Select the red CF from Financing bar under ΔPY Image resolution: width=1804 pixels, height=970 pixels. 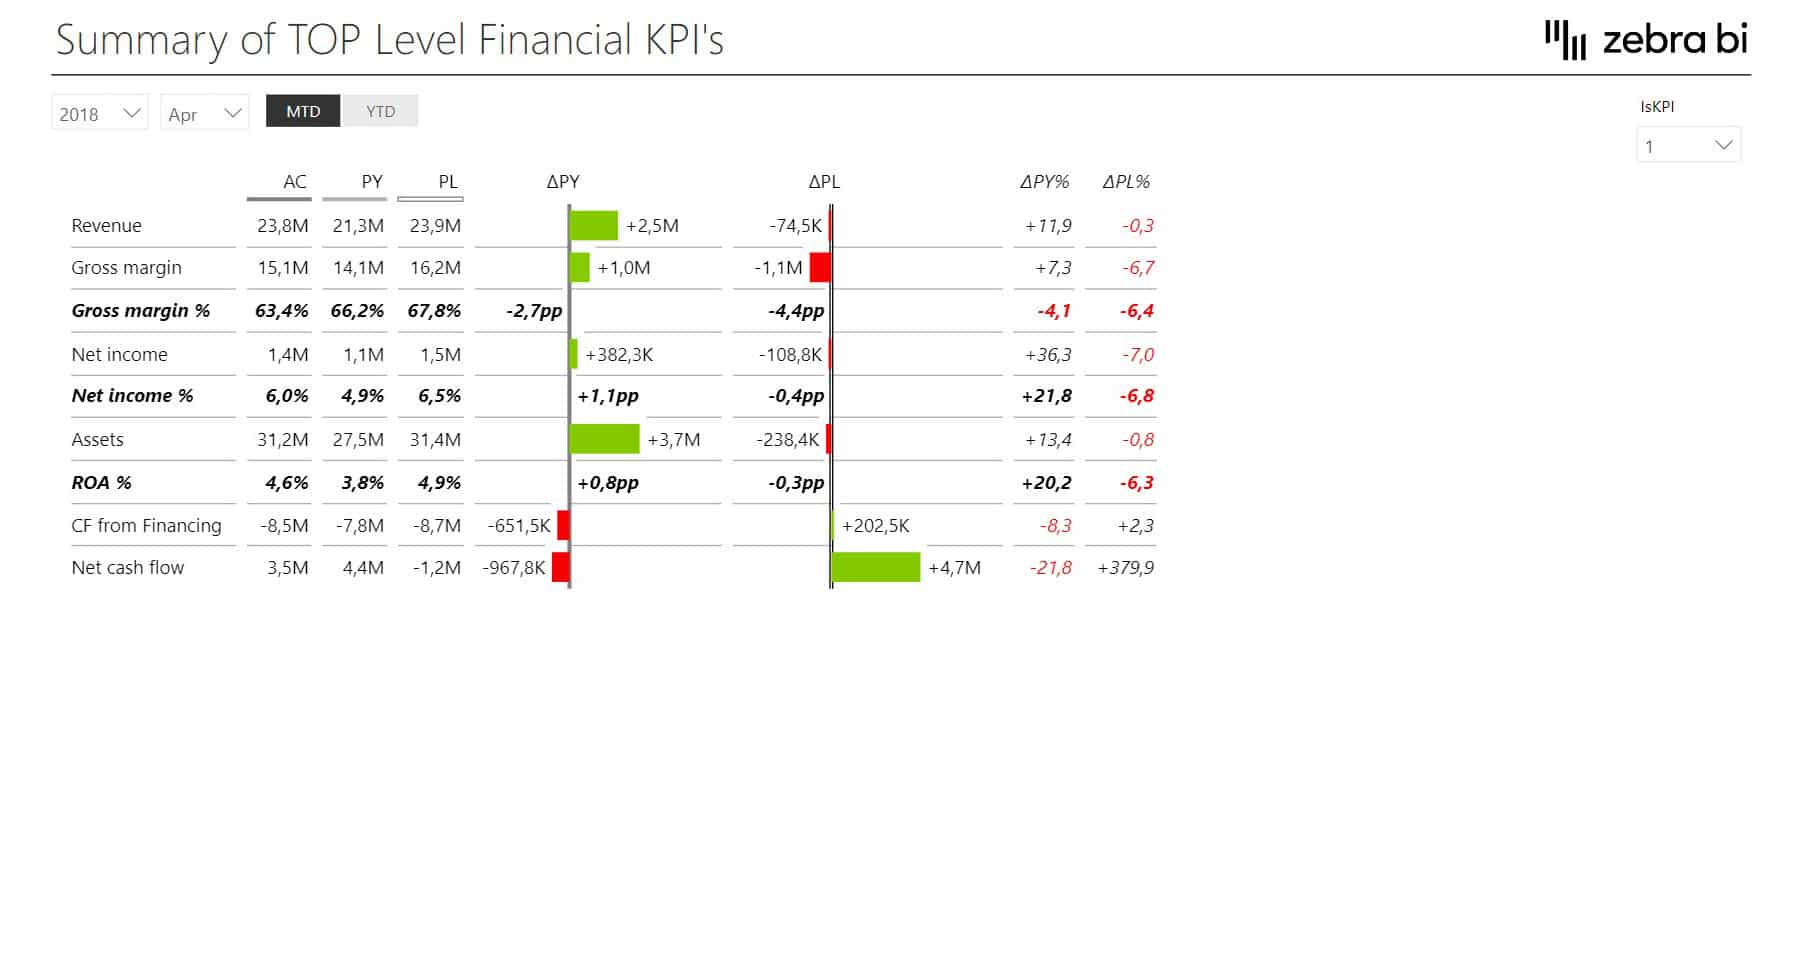click(x=563, y=525)
